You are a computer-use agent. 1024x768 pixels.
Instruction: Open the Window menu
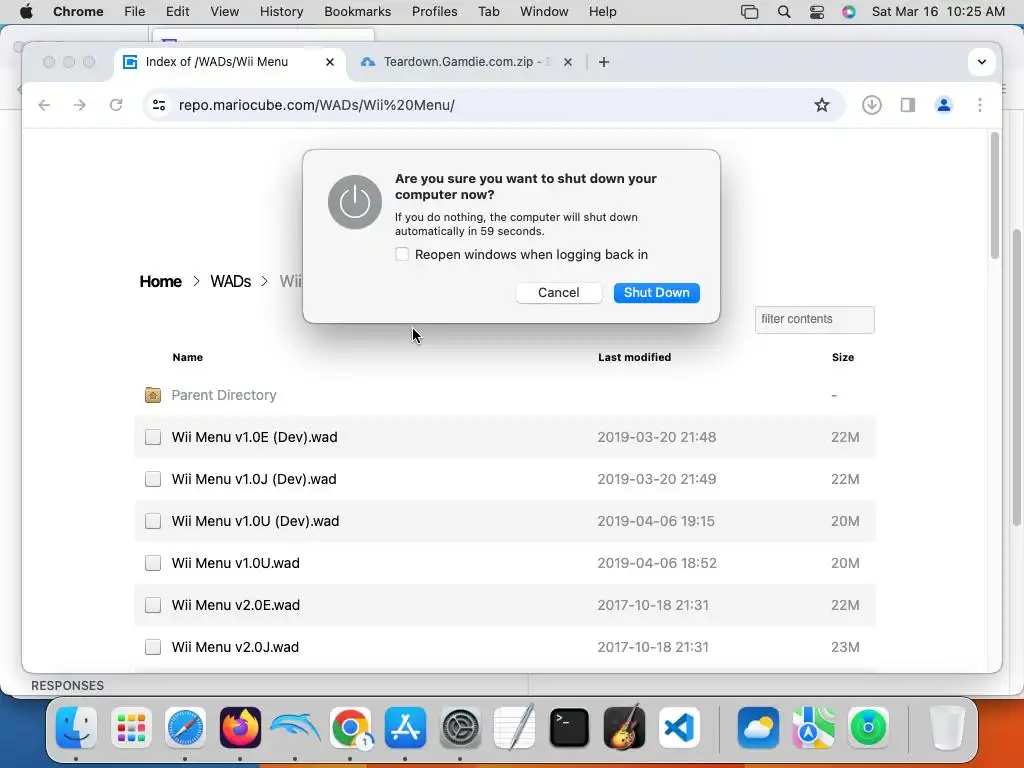click(x=544, y=12)
